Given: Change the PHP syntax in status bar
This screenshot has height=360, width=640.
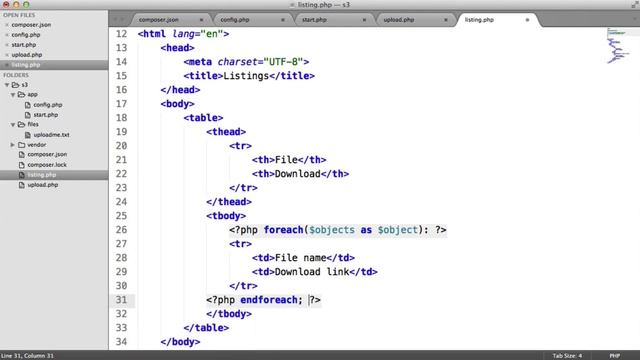Looking at the screenshot, I should click(615, 356).
